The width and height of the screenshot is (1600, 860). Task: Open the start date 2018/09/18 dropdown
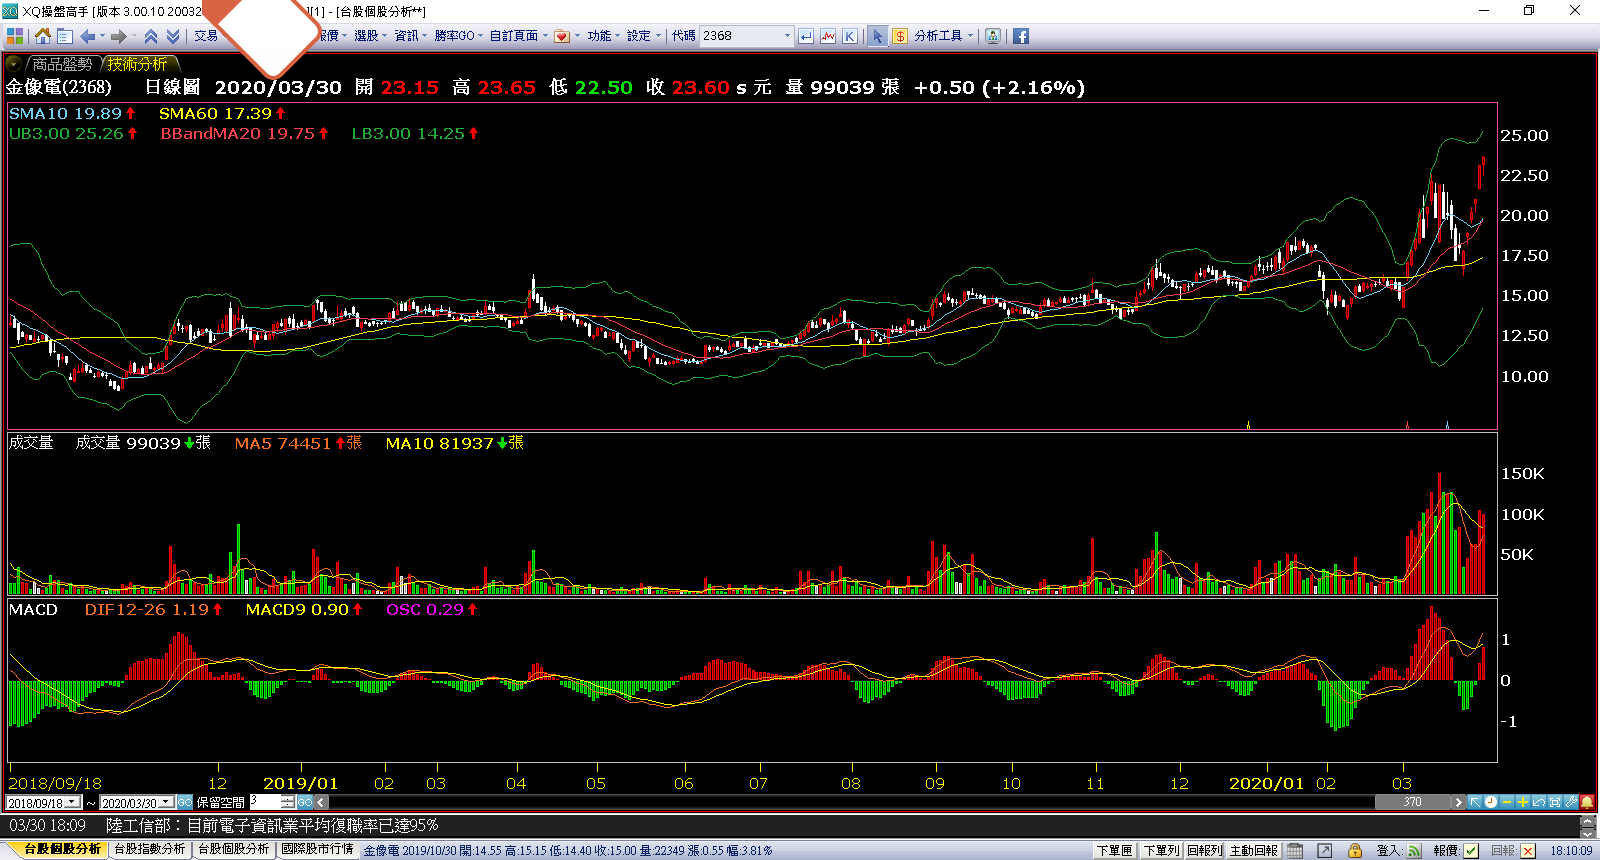(73, 802)
